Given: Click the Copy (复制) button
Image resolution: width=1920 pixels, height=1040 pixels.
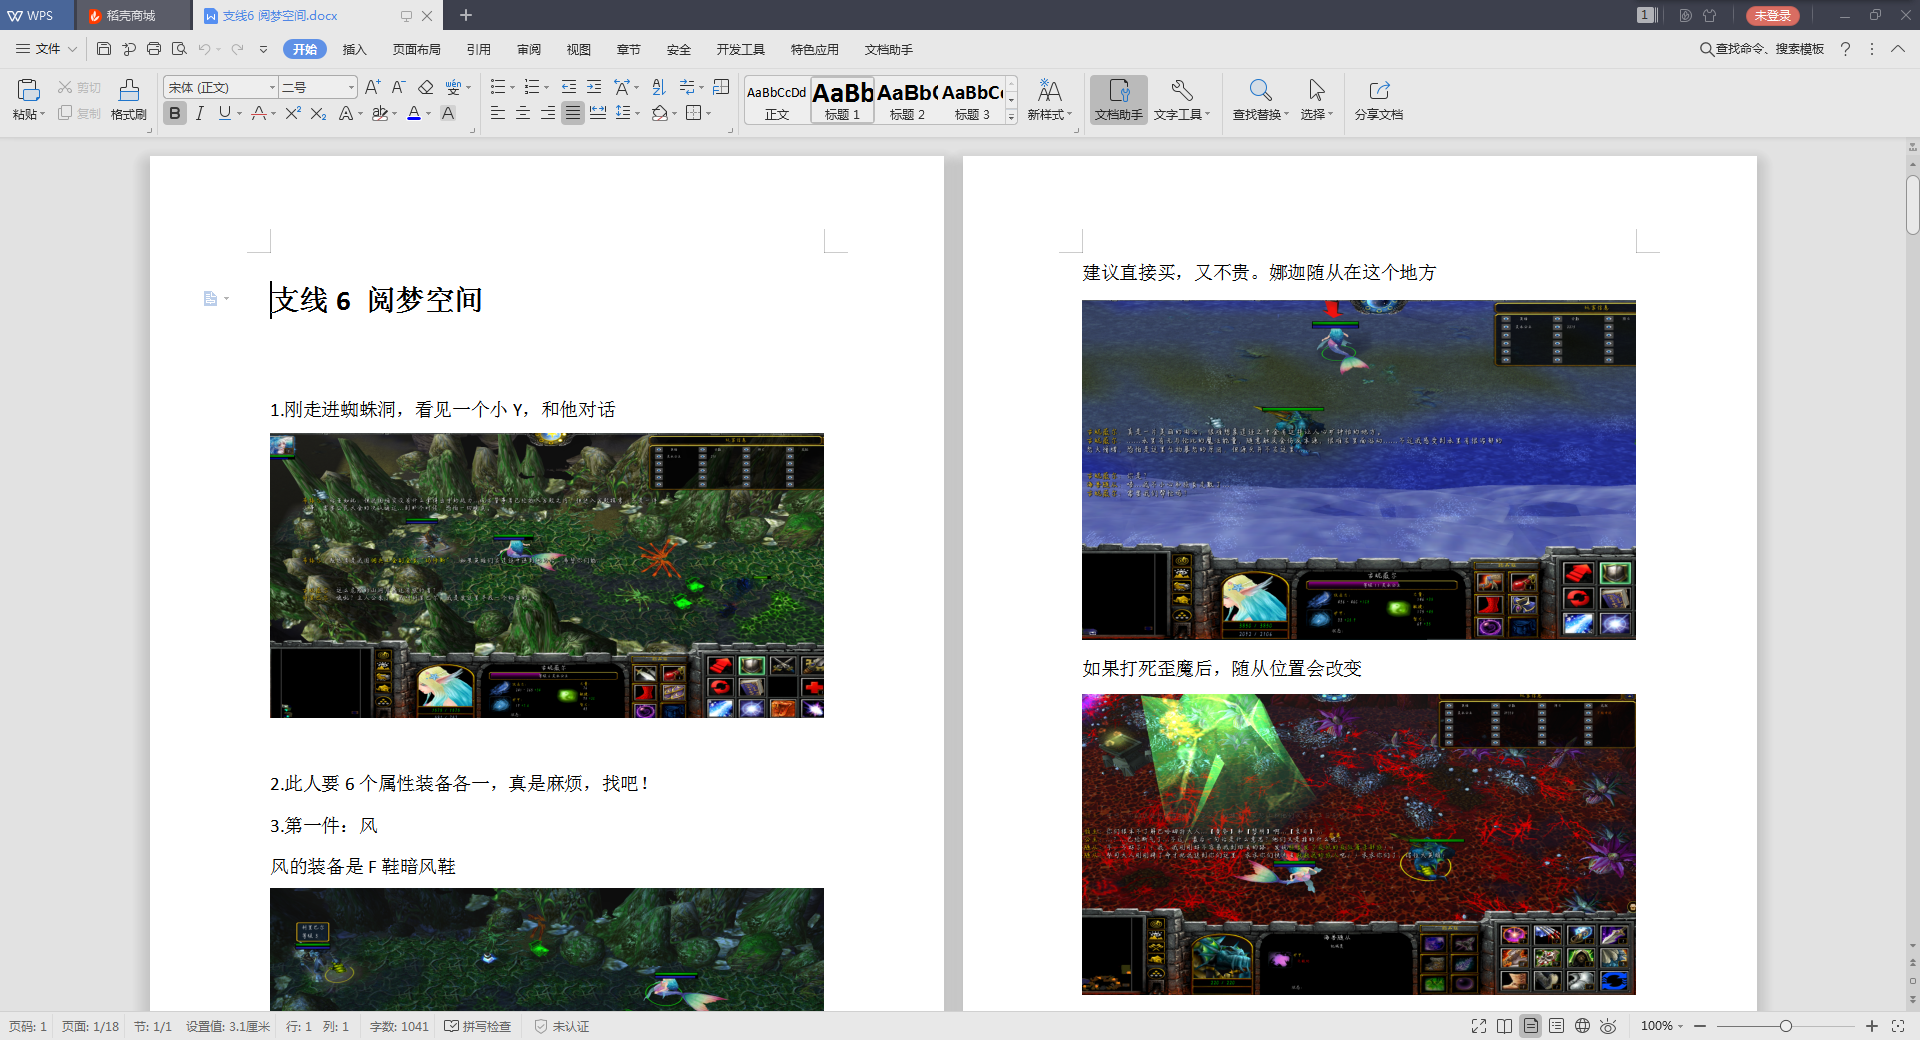Looking at the screenshot, I should [79, 113].
